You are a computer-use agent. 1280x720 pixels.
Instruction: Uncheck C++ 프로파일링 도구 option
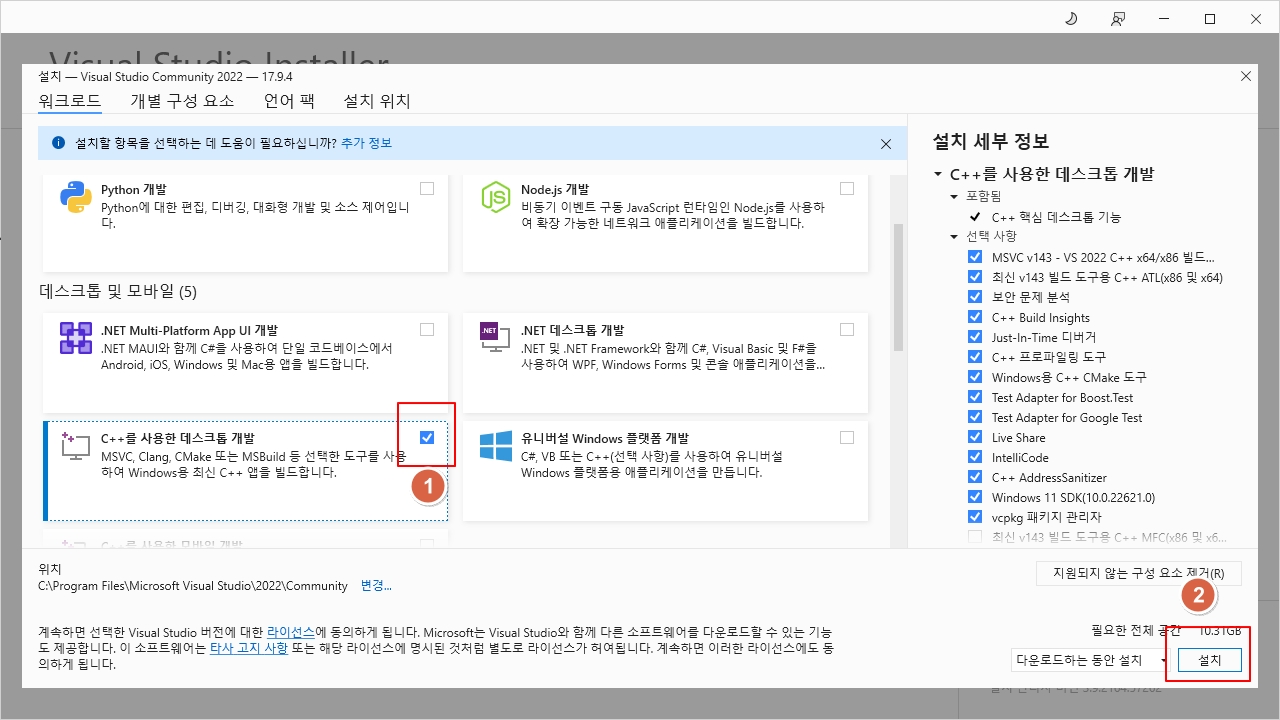(975, 357)
